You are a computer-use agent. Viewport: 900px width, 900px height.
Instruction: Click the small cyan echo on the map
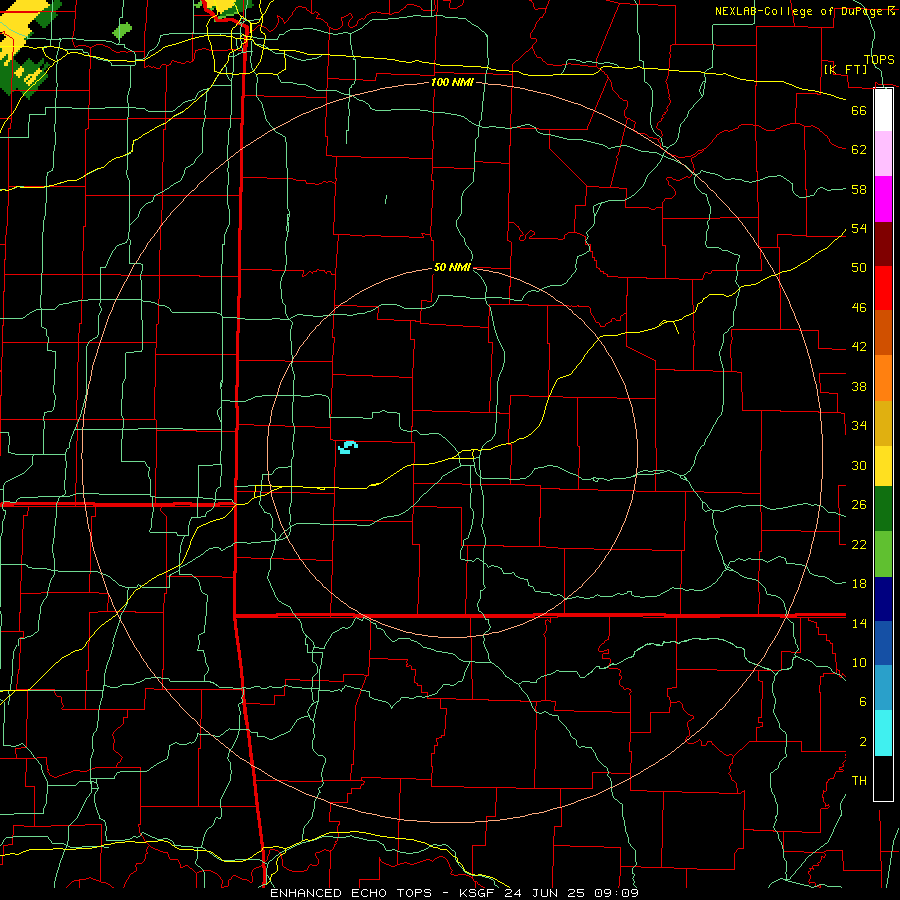pyautogui.click(x=348, y=447)
